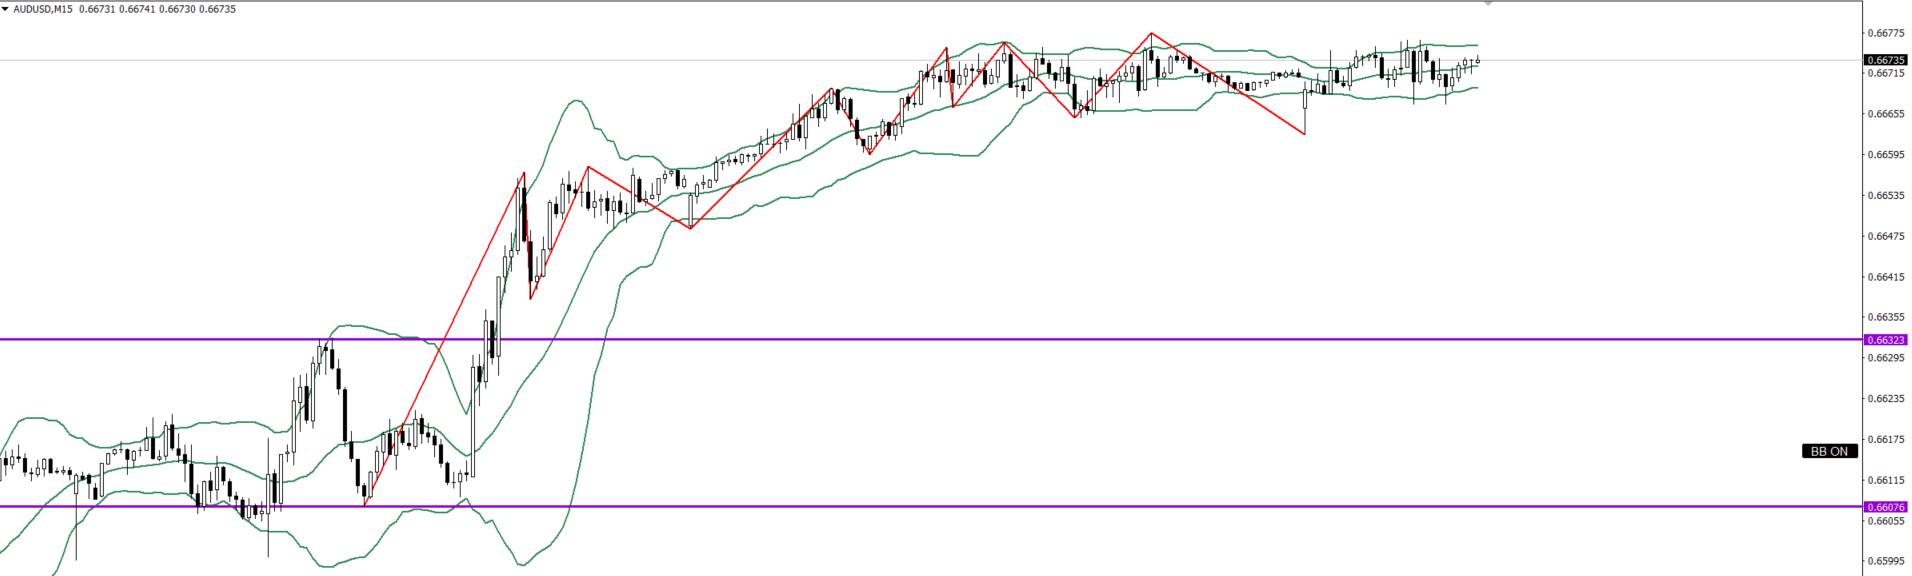Click the 0.66775 value on price scale

pos(1885,33)
